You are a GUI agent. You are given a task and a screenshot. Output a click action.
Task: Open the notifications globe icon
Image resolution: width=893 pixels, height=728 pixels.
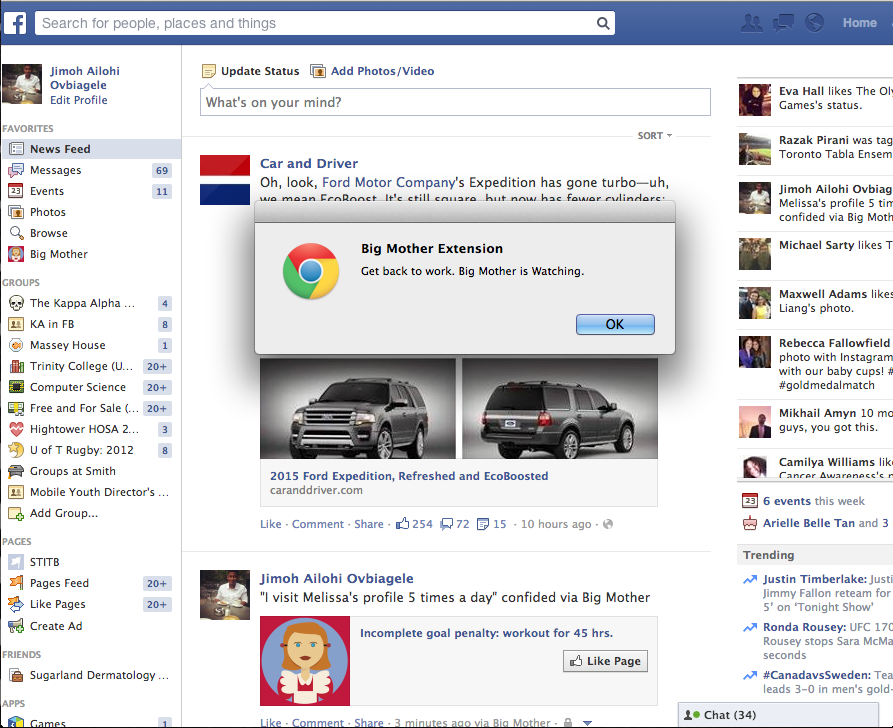(x=814, y=23)
